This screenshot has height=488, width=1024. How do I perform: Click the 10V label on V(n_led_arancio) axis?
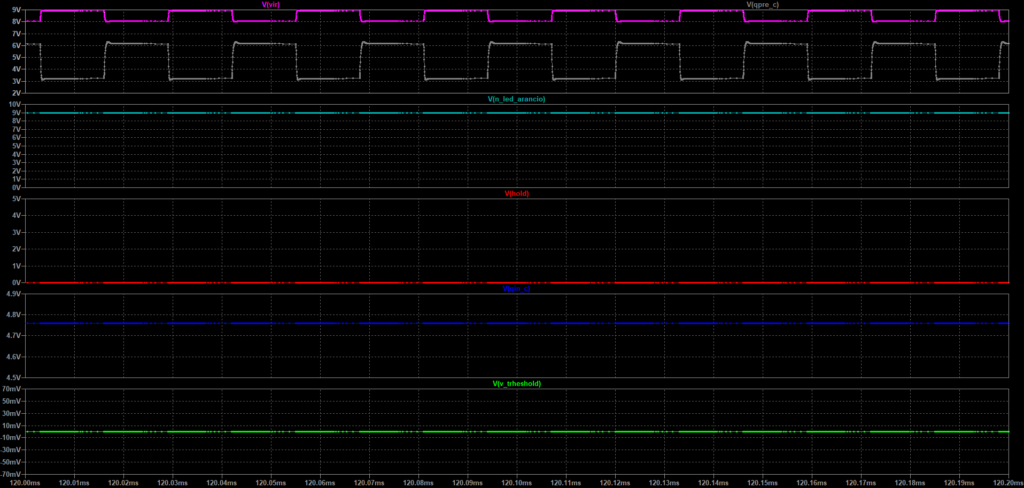click(16, 105)
